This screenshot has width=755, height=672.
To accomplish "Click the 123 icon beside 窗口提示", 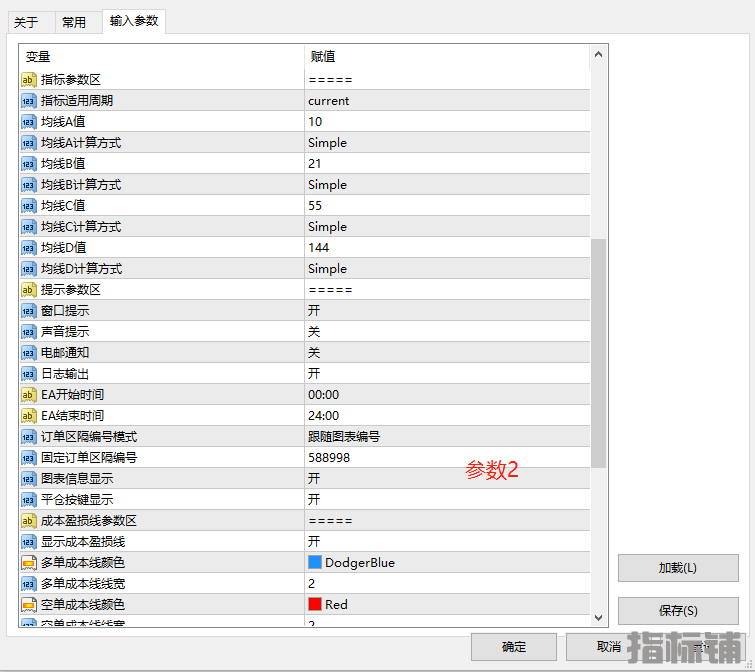I will tap(28, 310).
